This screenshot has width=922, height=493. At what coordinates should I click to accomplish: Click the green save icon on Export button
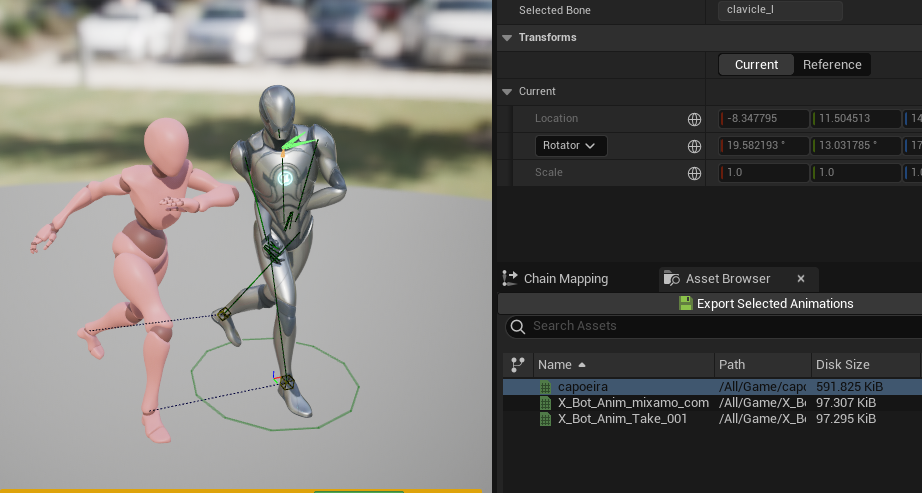click(x=686, y=304)
